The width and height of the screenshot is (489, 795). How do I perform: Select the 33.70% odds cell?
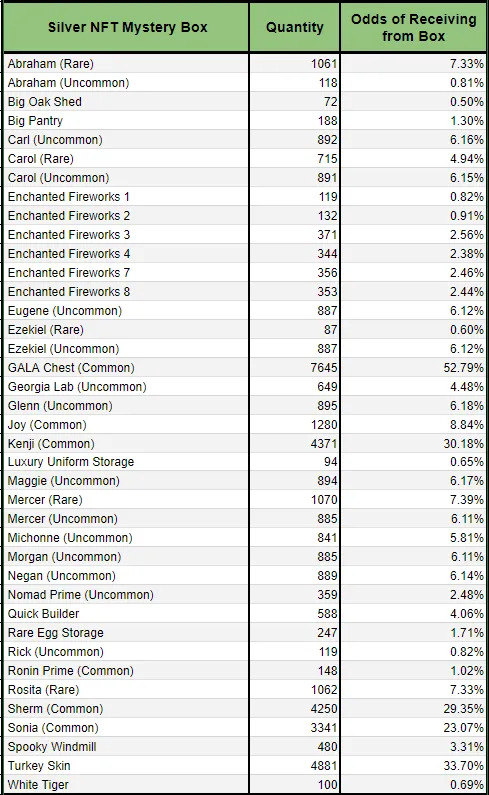click(x=413, y=766)
